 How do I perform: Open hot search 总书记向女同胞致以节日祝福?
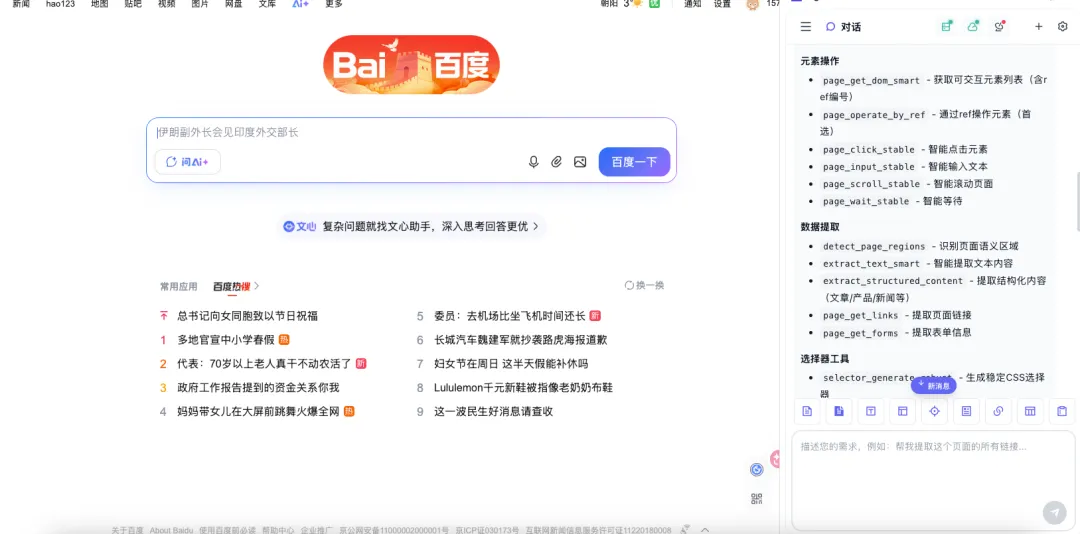[x=247, y=316]
